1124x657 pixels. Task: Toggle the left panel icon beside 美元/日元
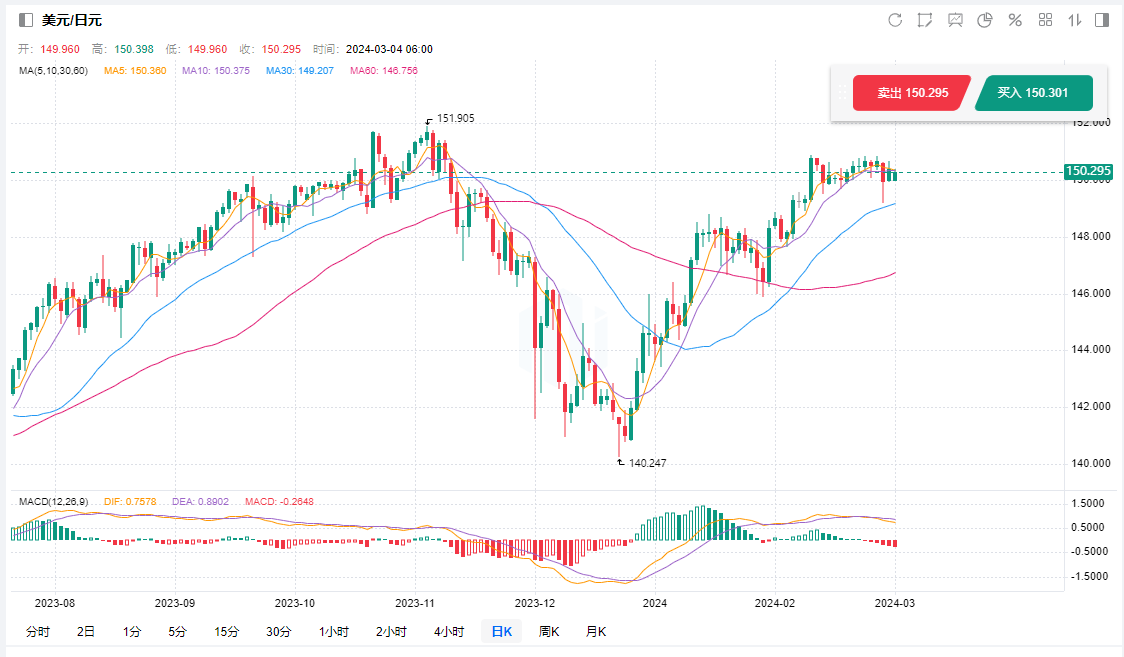(x=26, y=20)
